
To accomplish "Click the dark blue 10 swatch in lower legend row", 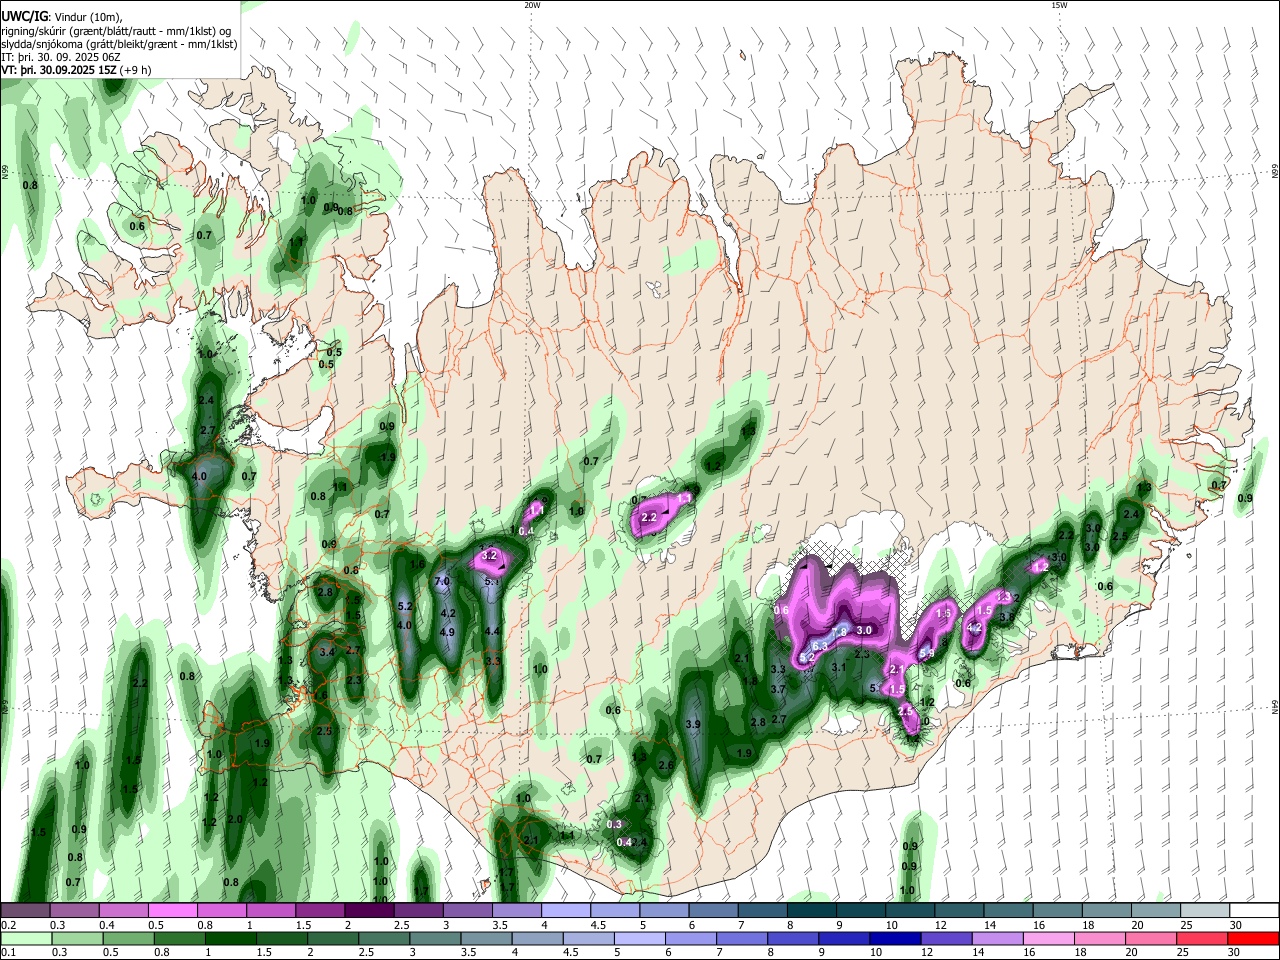I will click(894, 938).
